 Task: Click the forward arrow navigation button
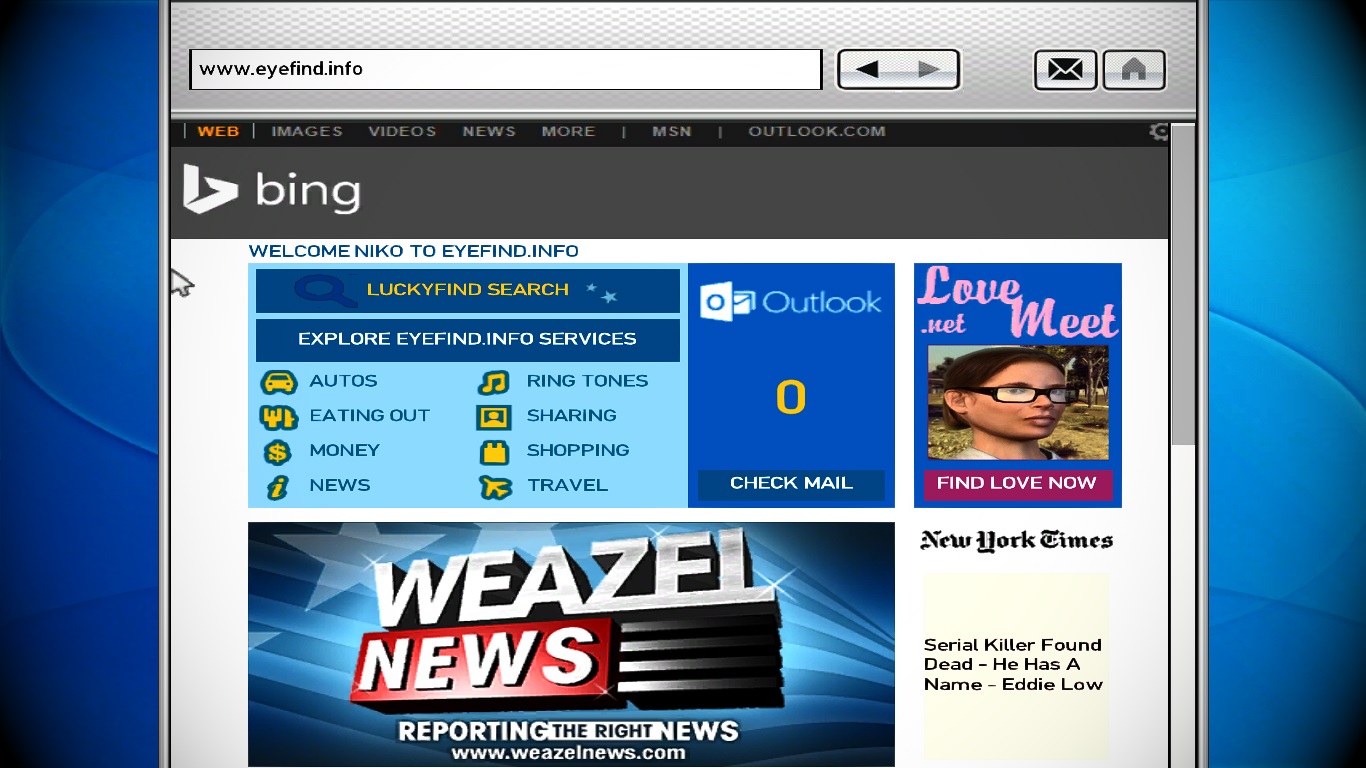point(929,70)
